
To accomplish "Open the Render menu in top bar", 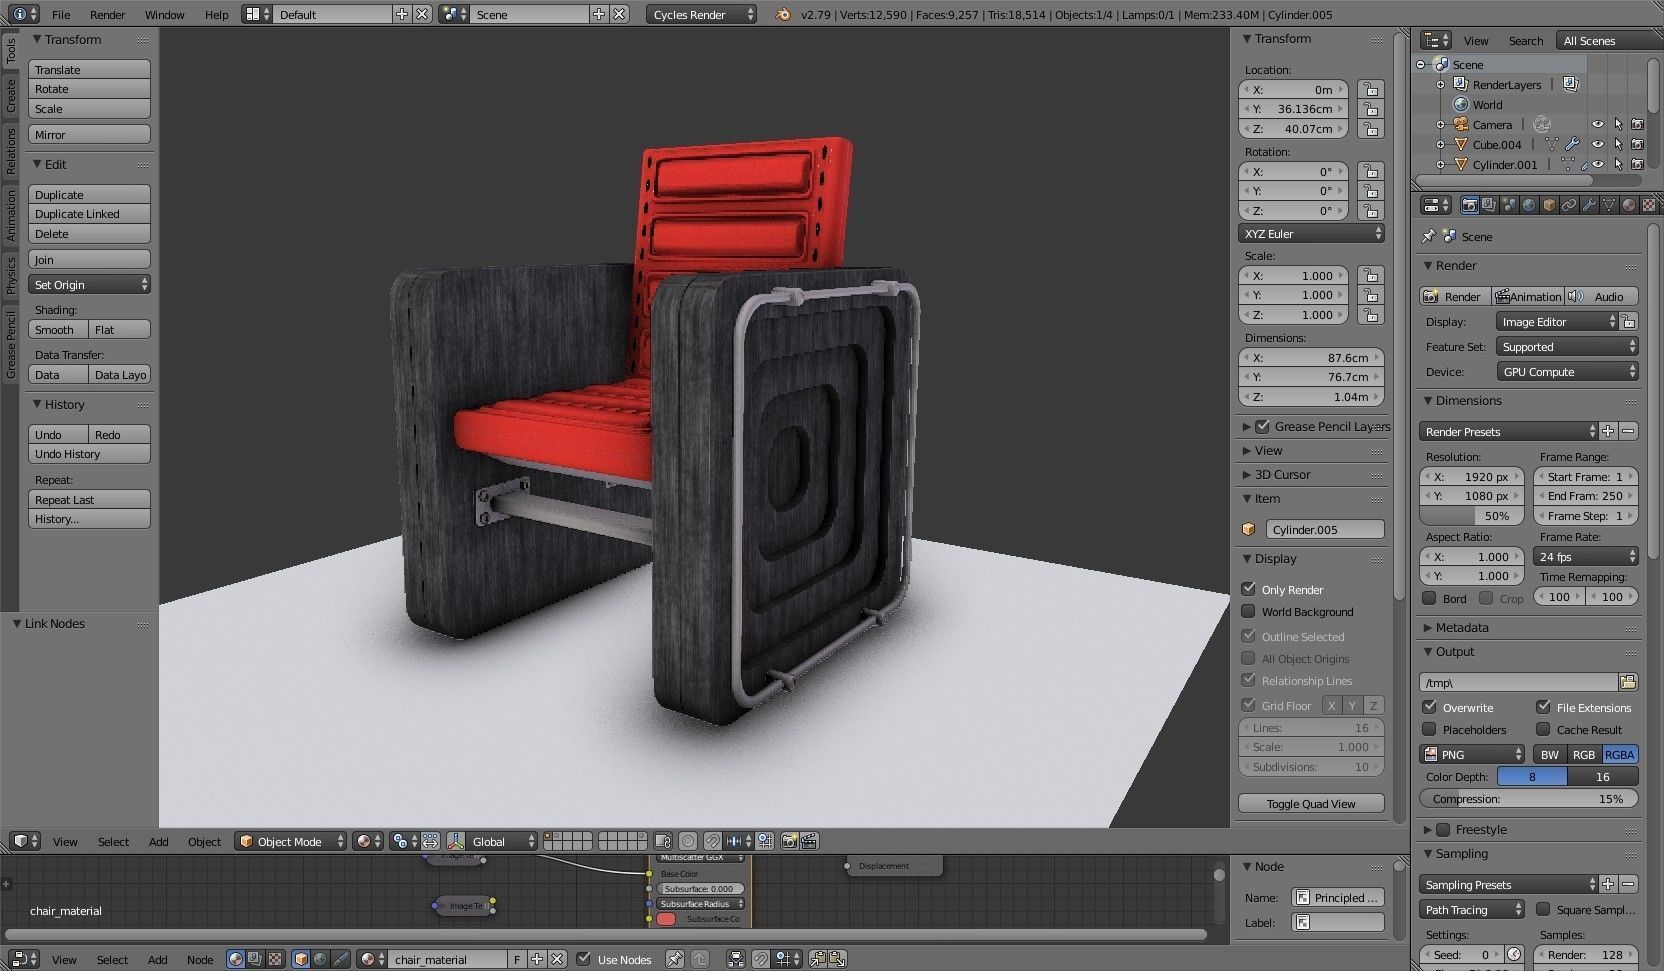I will coord(107,14).
